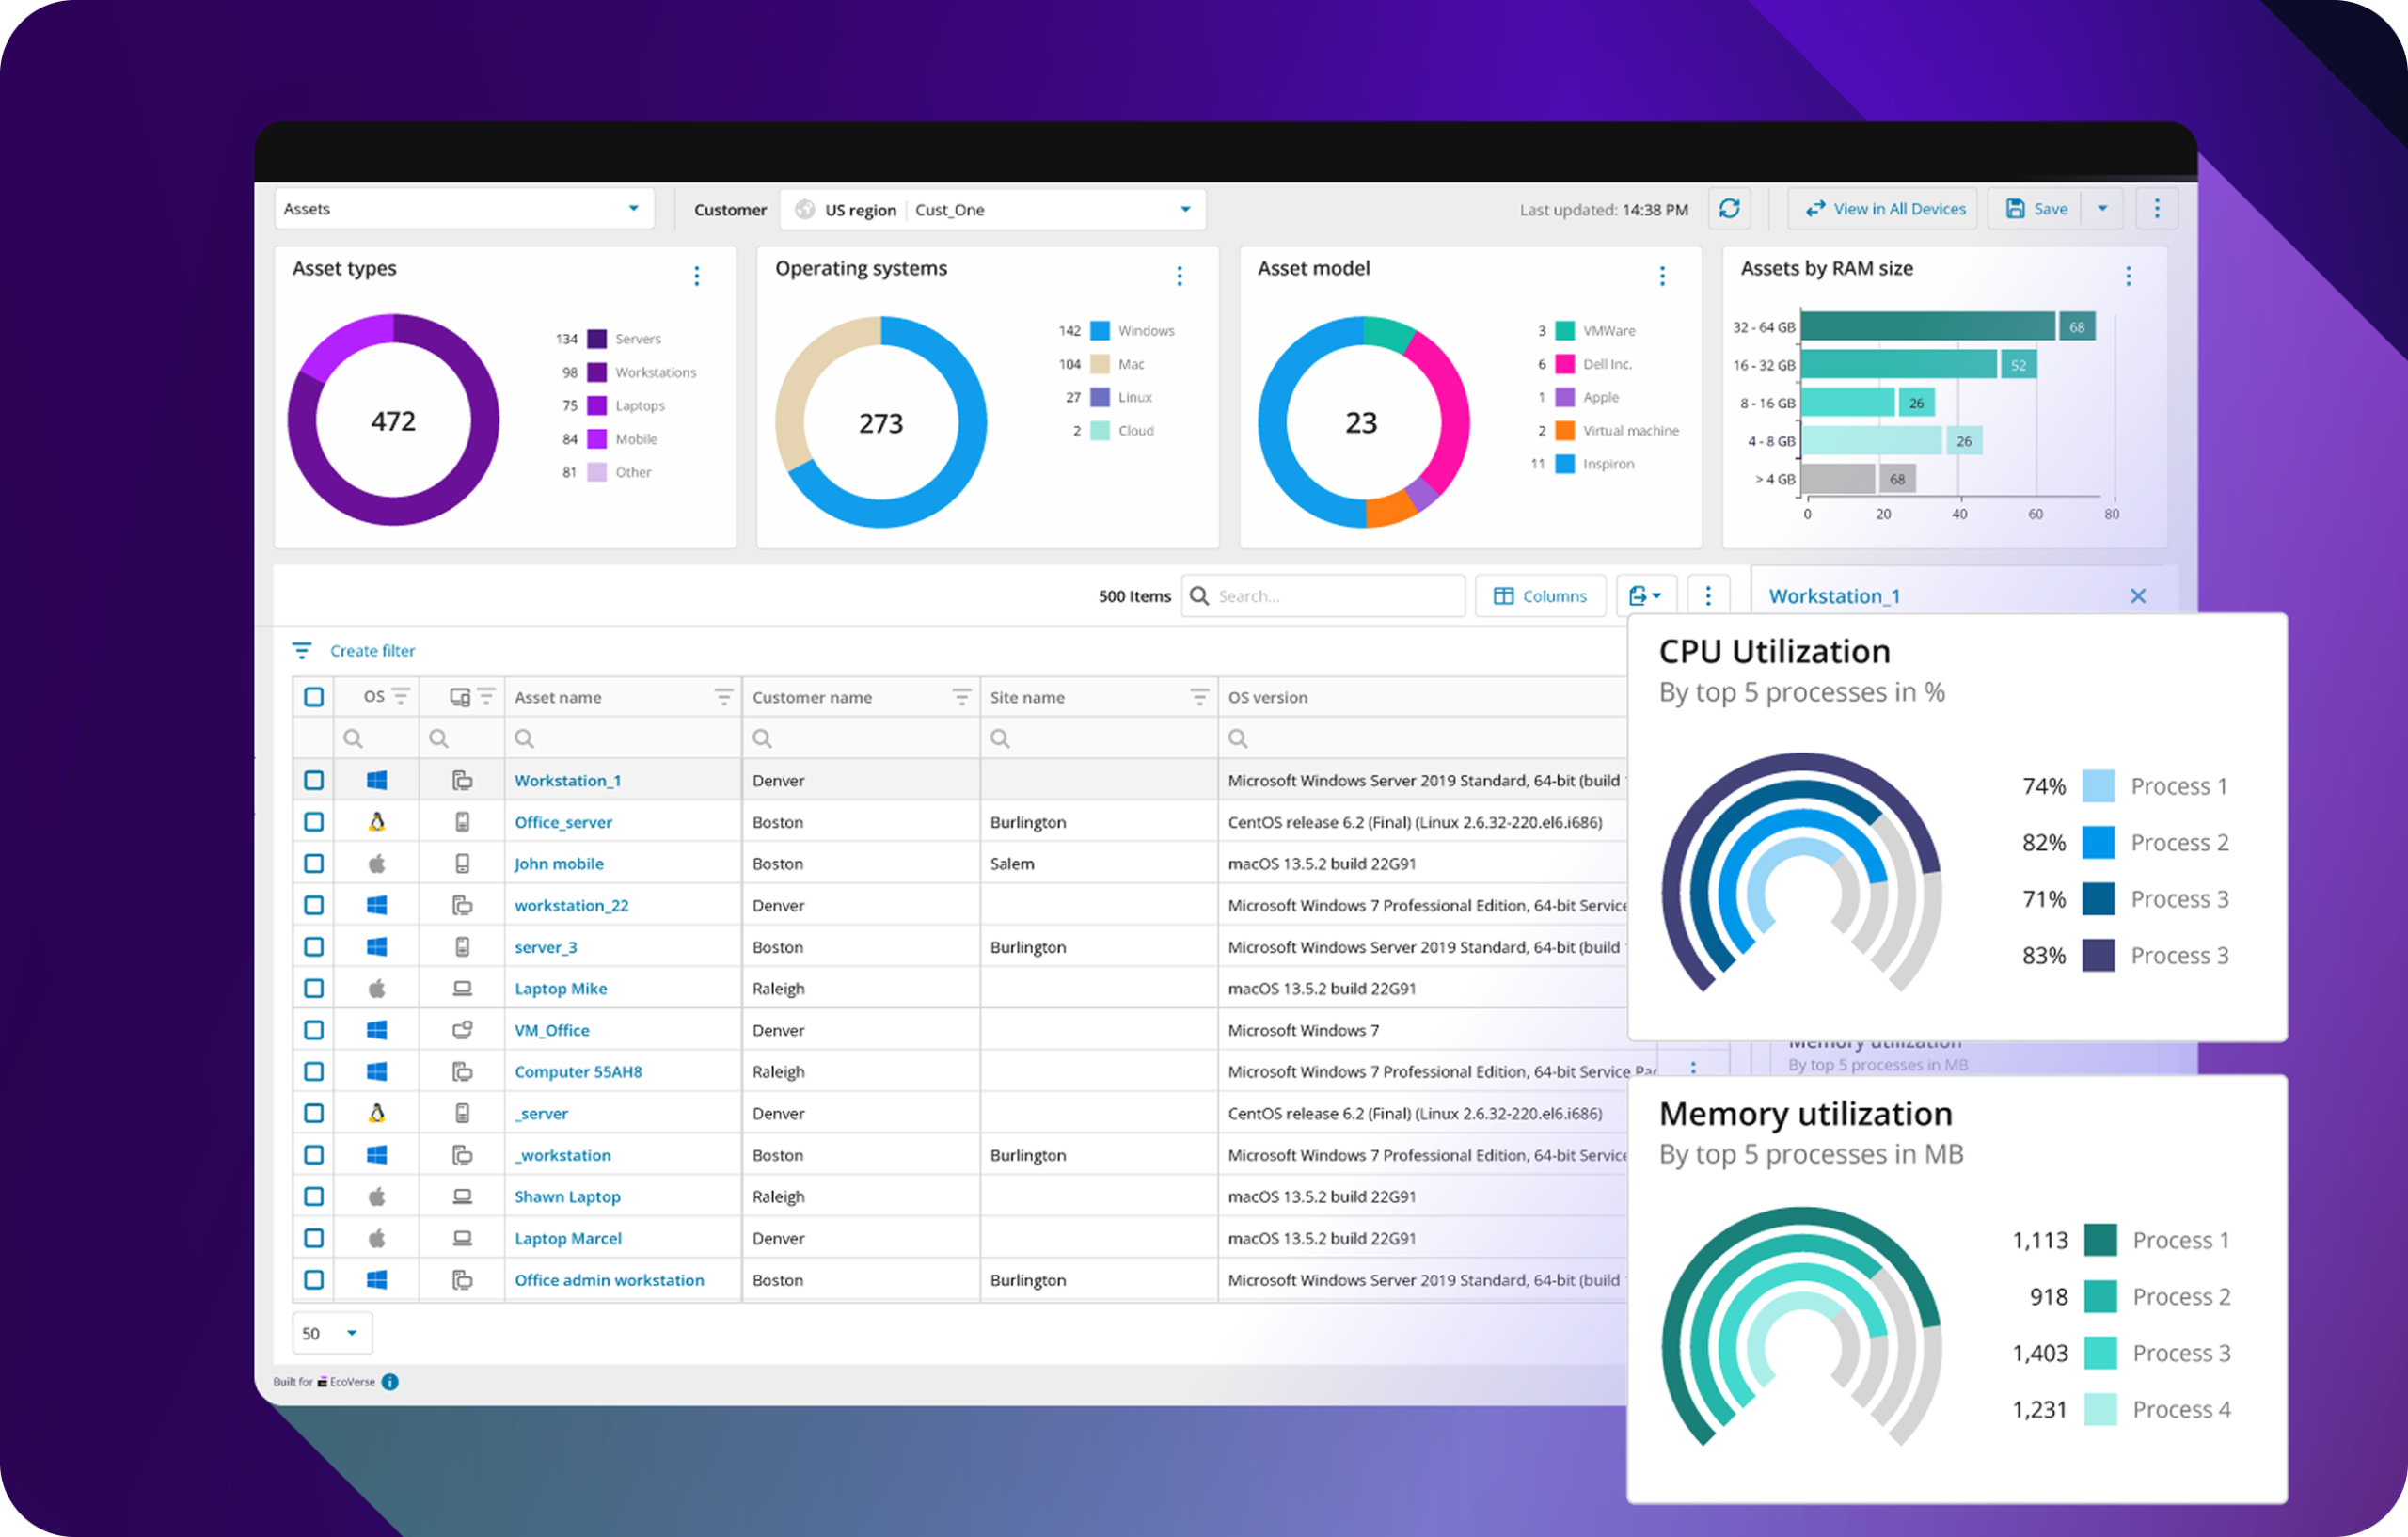
Task: Expand the Assets dashboard dropdown
Action: [633, 209]
